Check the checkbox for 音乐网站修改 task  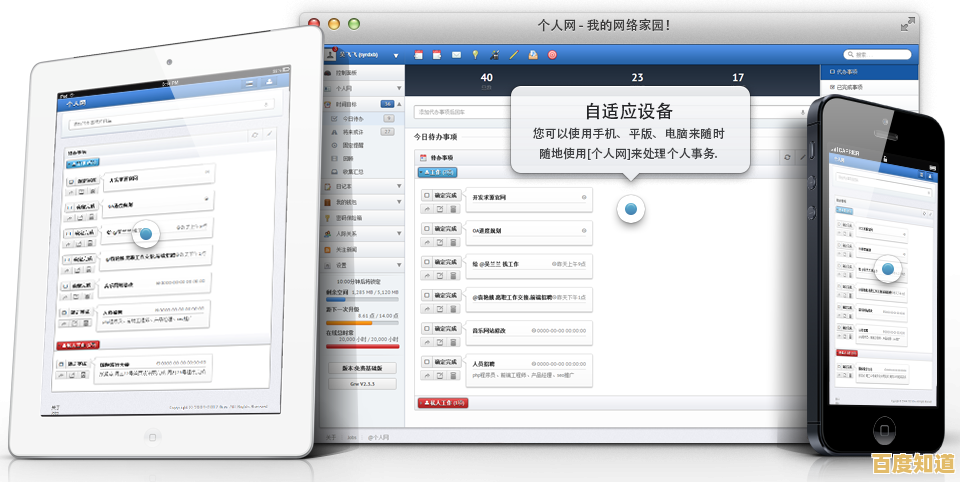[x=427, y=329]
